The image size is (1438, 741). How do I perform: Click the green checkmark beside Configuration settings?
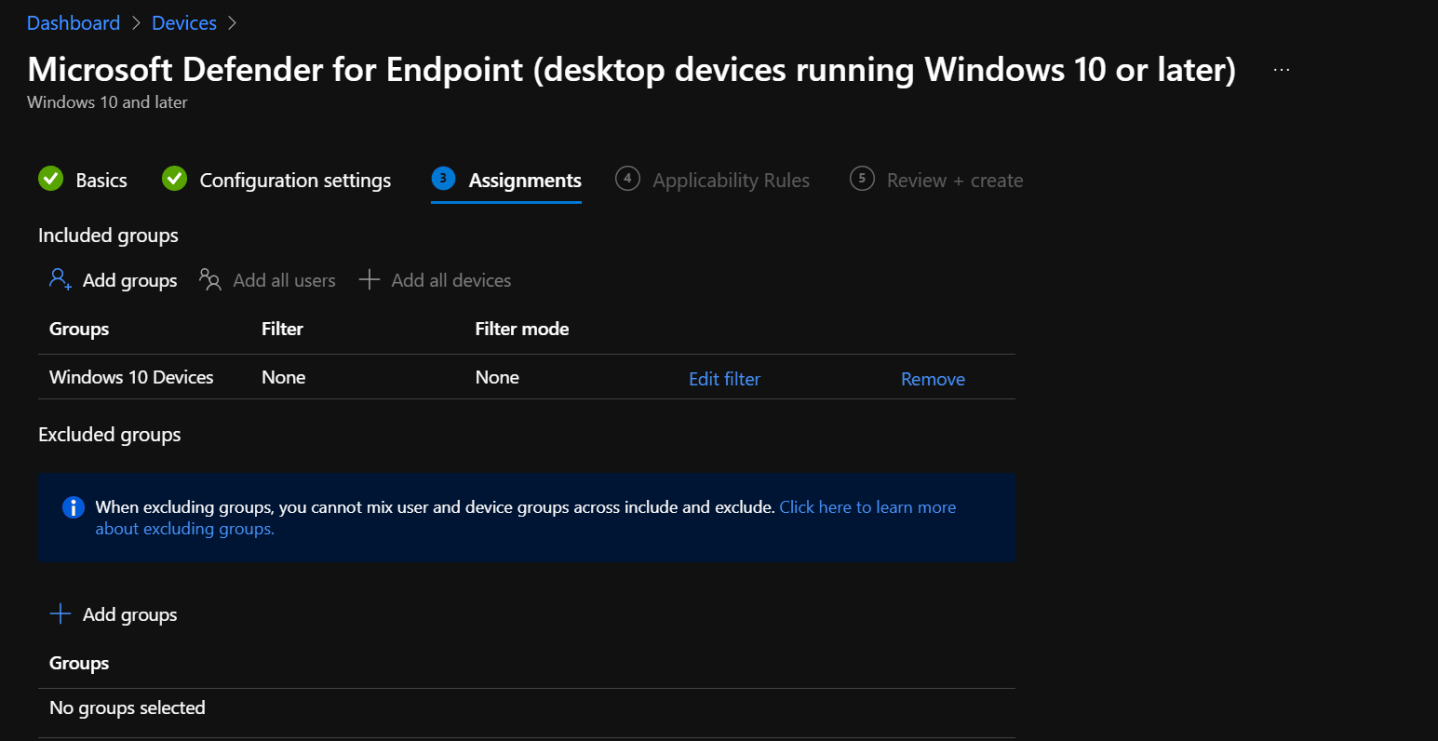coord(175,179)
